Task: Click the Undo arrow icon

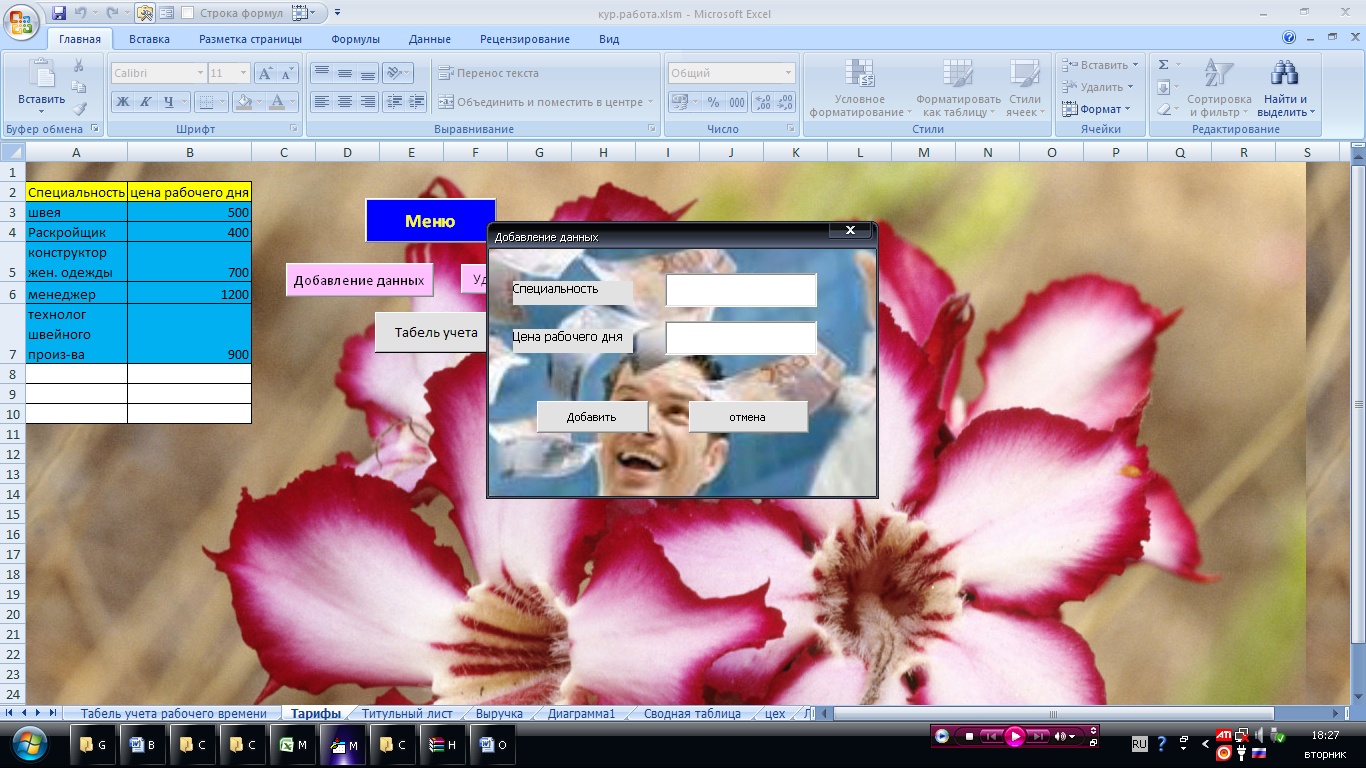Action: (81, 13)
